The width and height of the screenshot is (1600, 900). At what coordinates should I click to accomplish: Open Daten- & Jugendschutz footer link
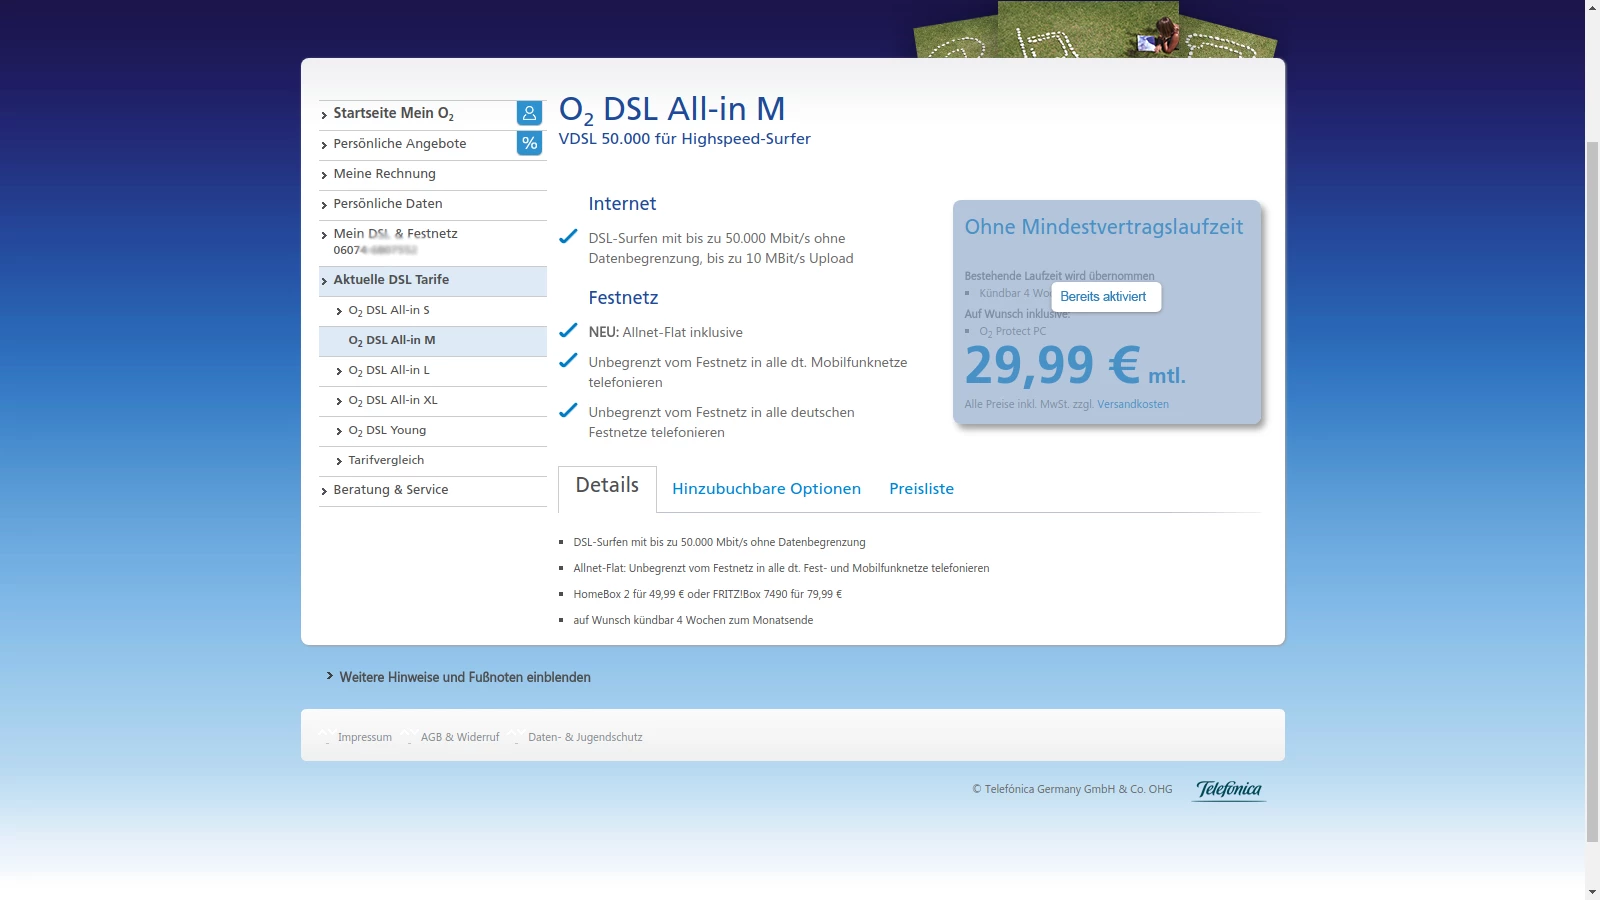585,738
